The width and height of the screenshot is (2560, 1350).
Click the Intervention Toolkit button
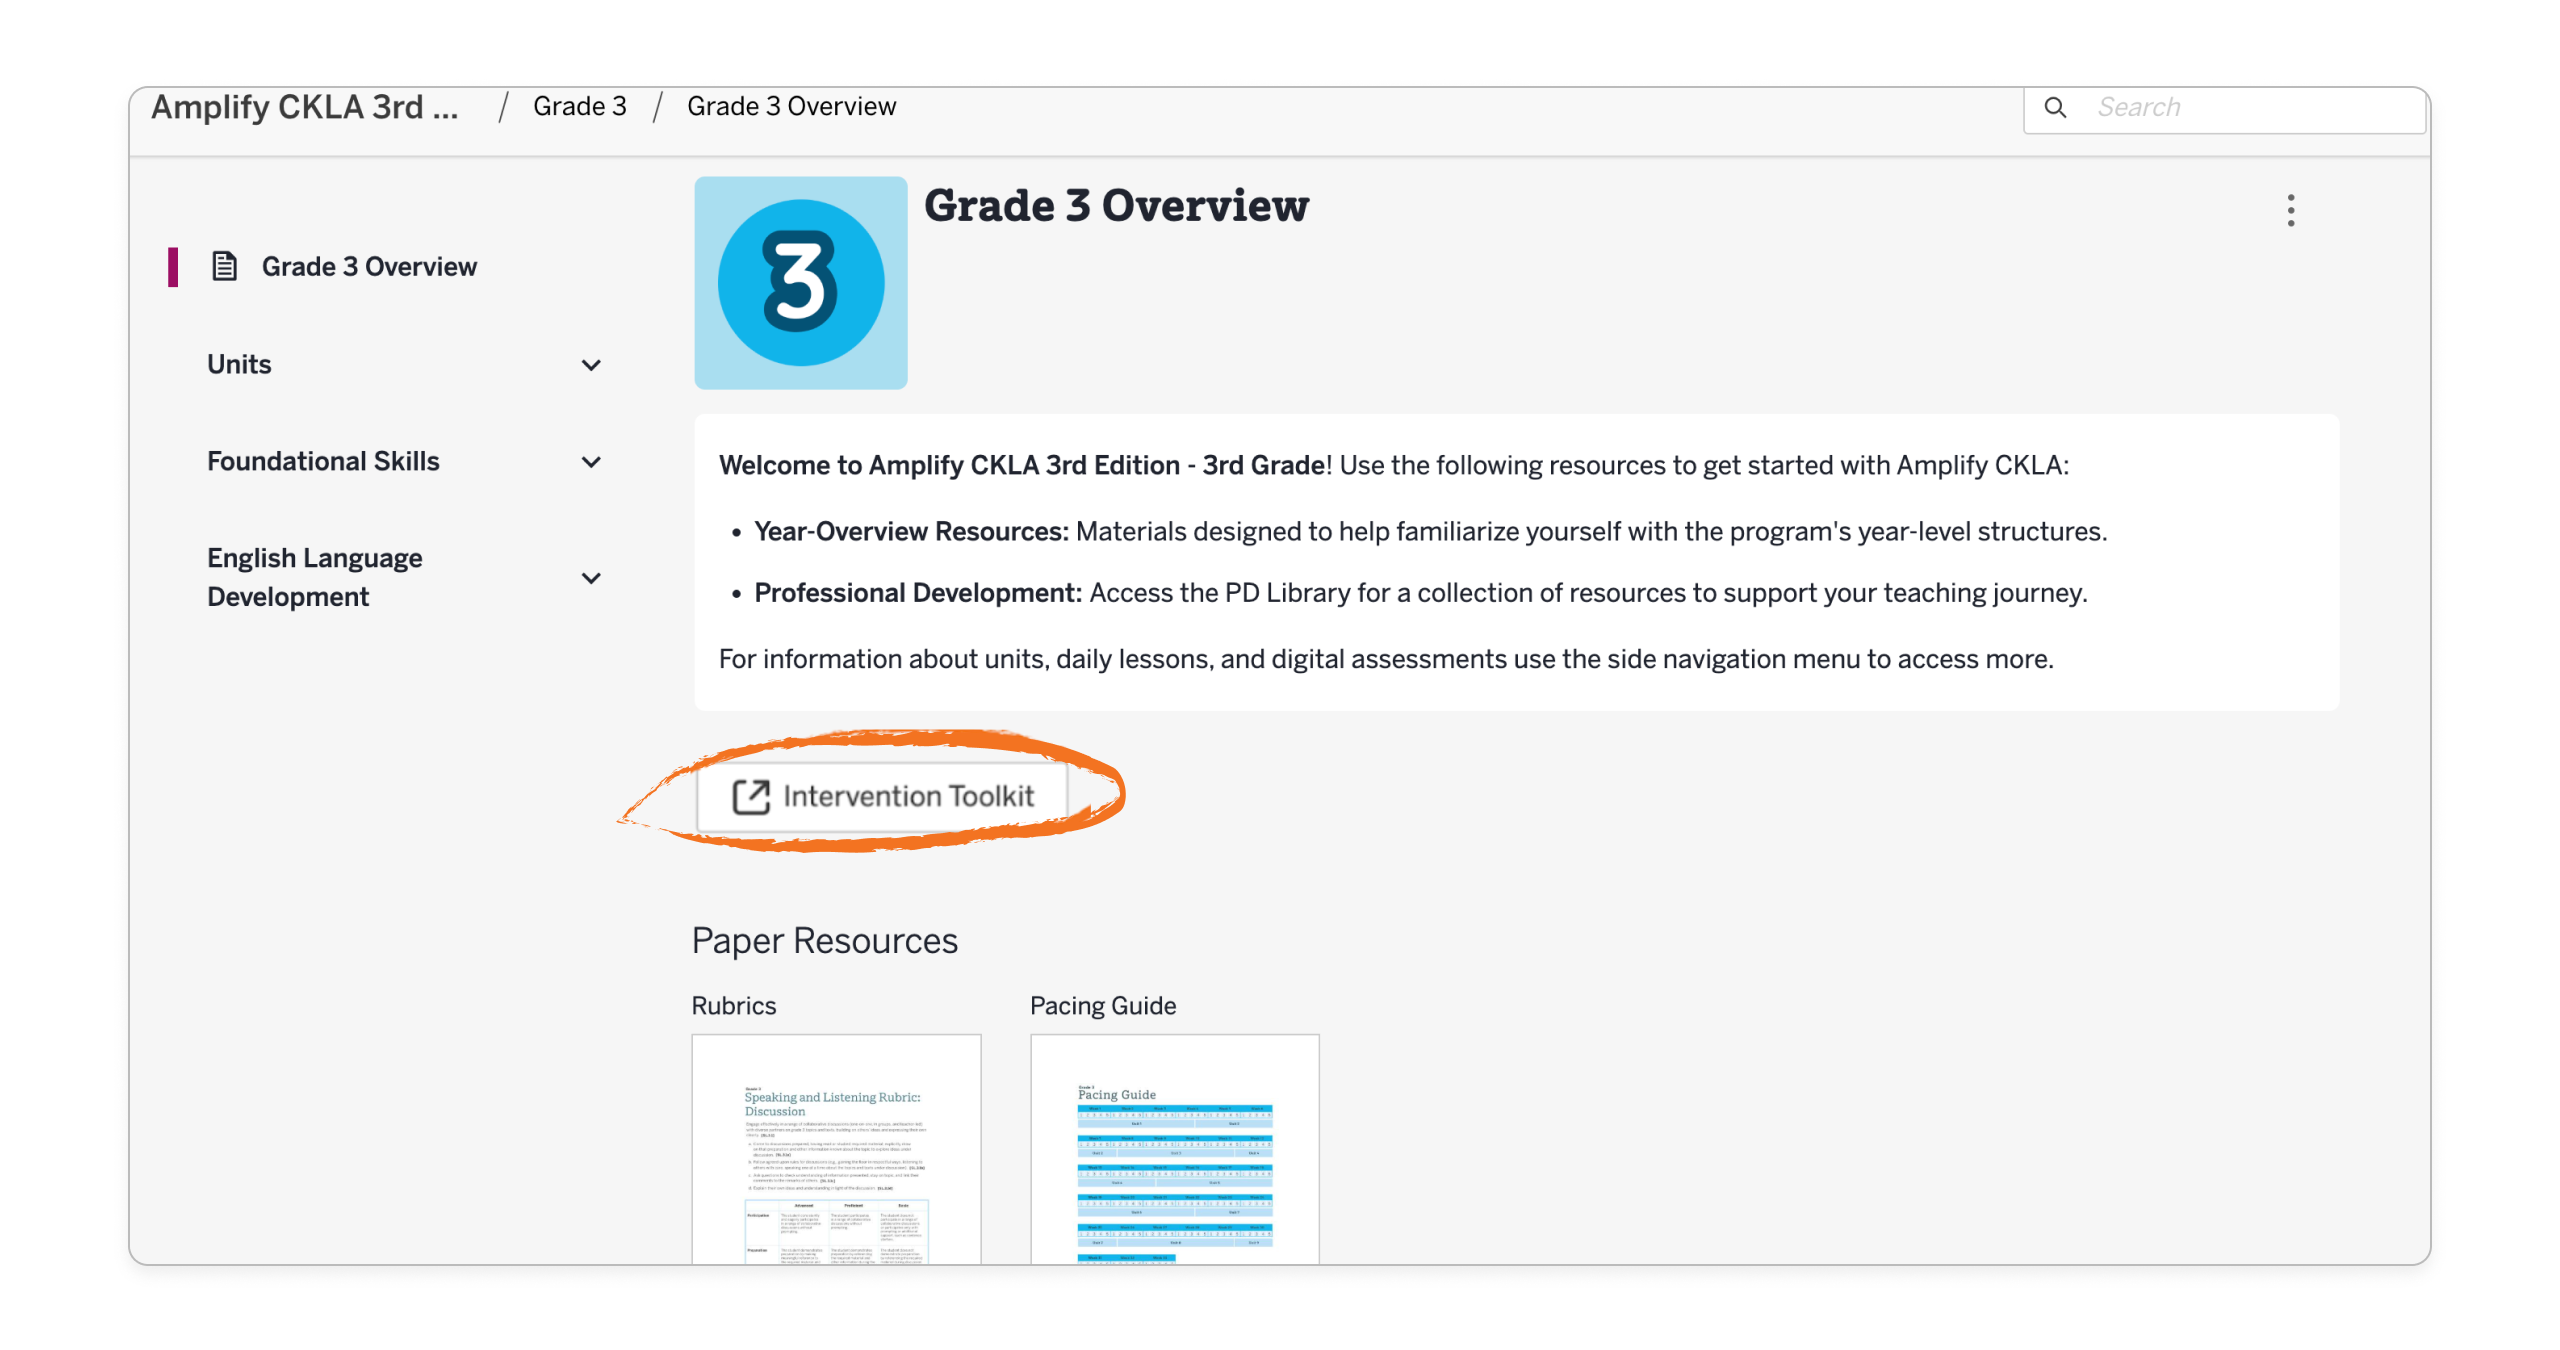[x=906, y=796]
